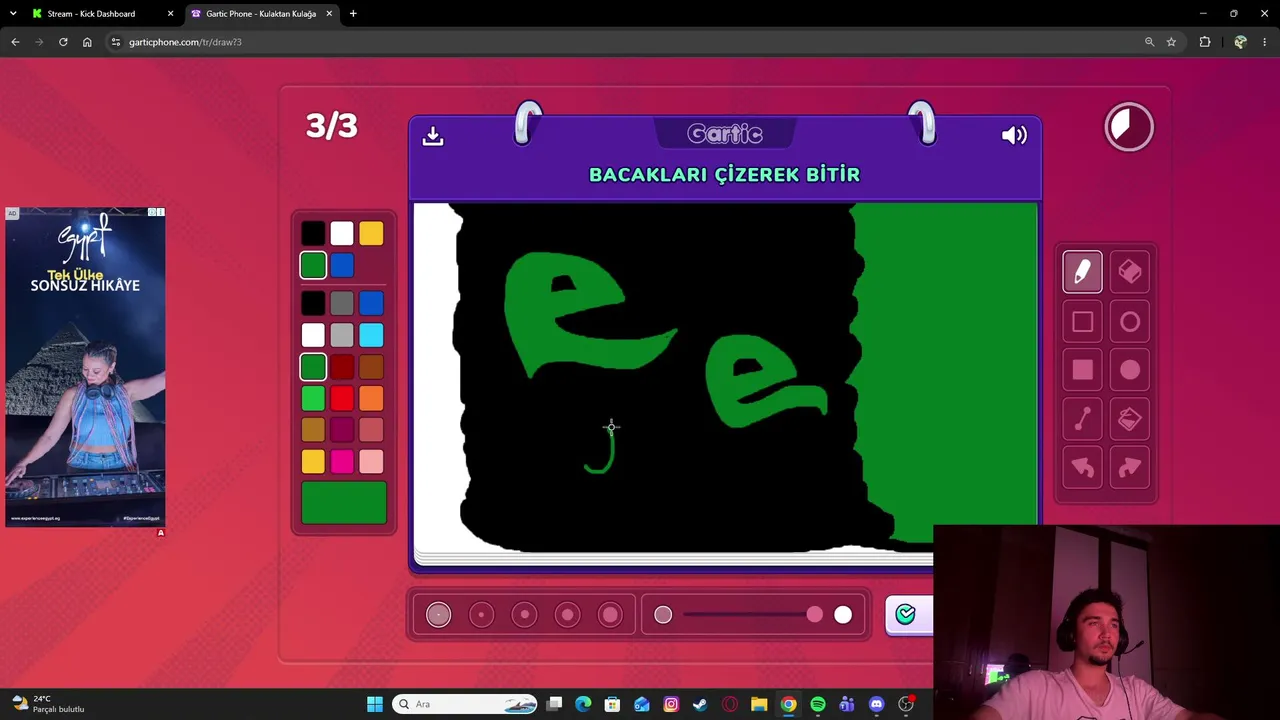
Task: Open the weather widget showing 24°C
Action: tap(48, 704)
